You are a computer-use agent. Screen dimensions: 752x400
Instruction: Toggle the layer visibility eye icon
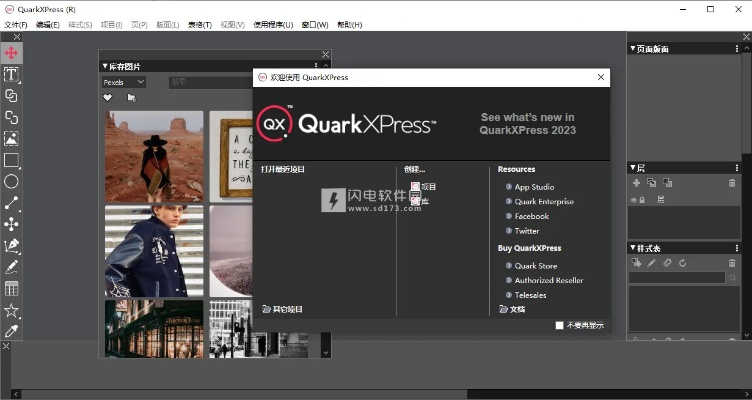click(633, 200)
